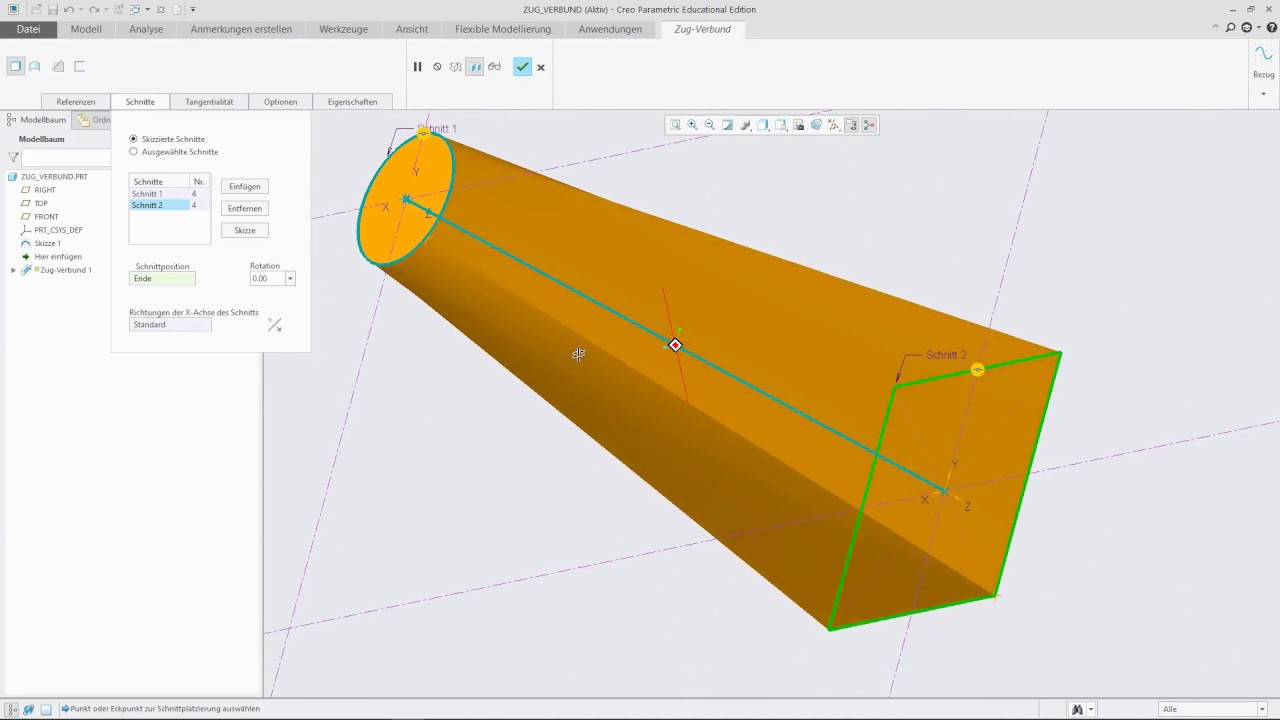
Task: Select the surface blend option icon
Action: pos(35,67)
